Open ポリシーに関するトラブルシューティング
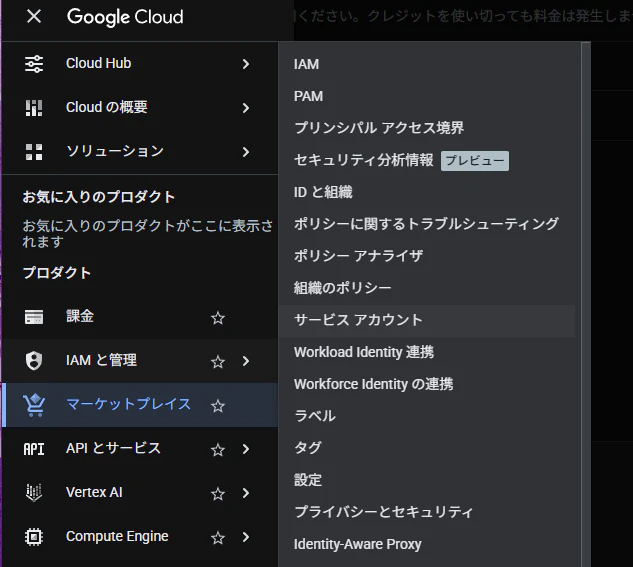Screen dimensions: 633x567 click(427, 224)
